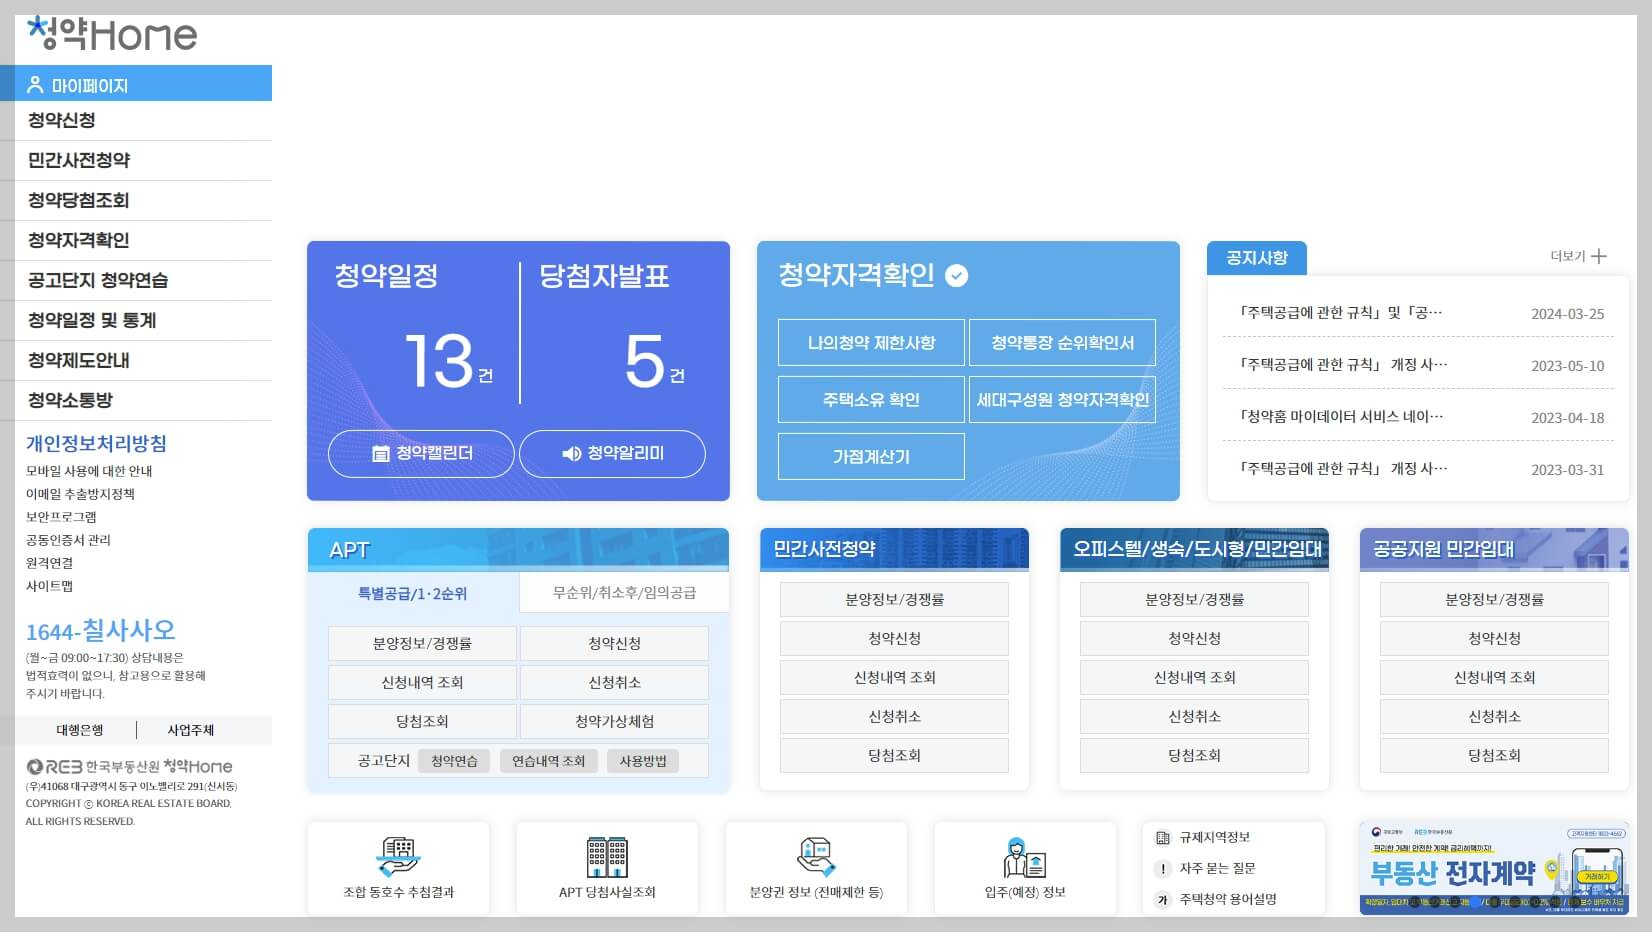Screen dimensions: 1652x932
Task: Click the plus icon next to 더보기
Action: 1599,256
